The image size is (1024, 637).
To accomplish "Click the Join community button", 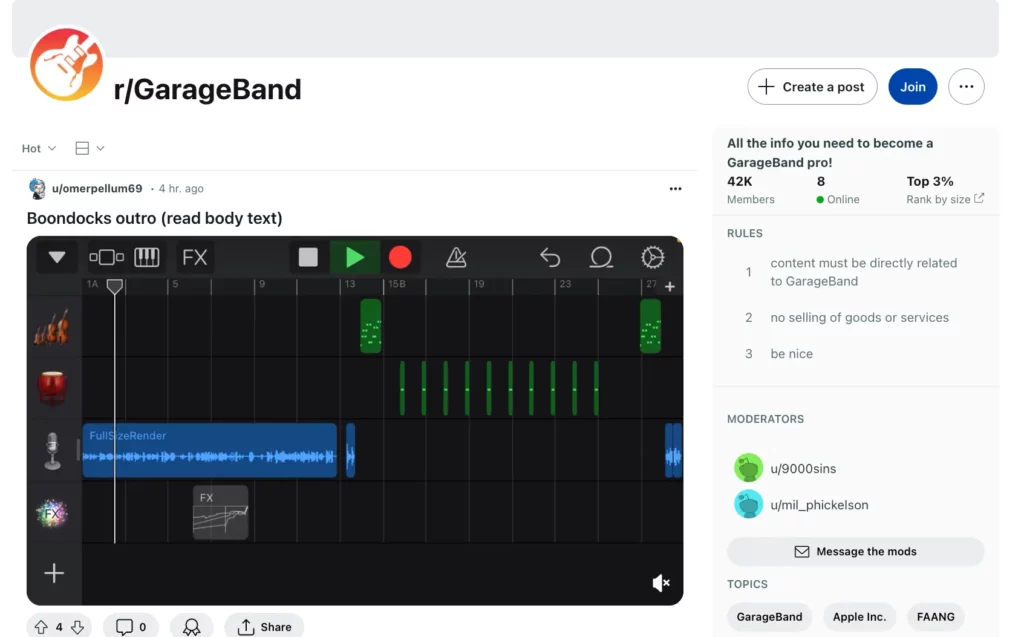I will pyautogui.click(x=912, y=87).
